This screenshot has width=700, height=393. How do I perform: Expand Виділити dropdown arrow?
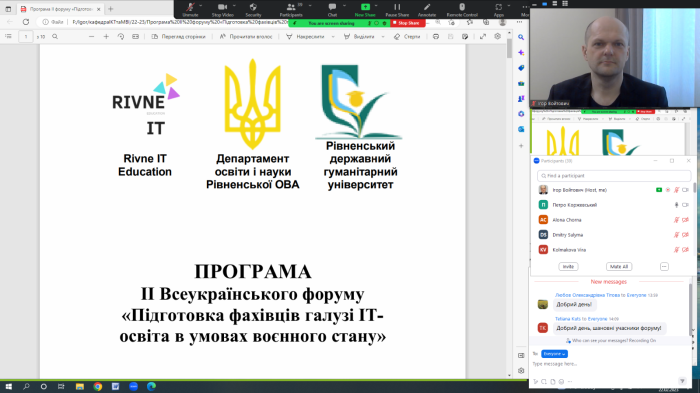(383, 37)
